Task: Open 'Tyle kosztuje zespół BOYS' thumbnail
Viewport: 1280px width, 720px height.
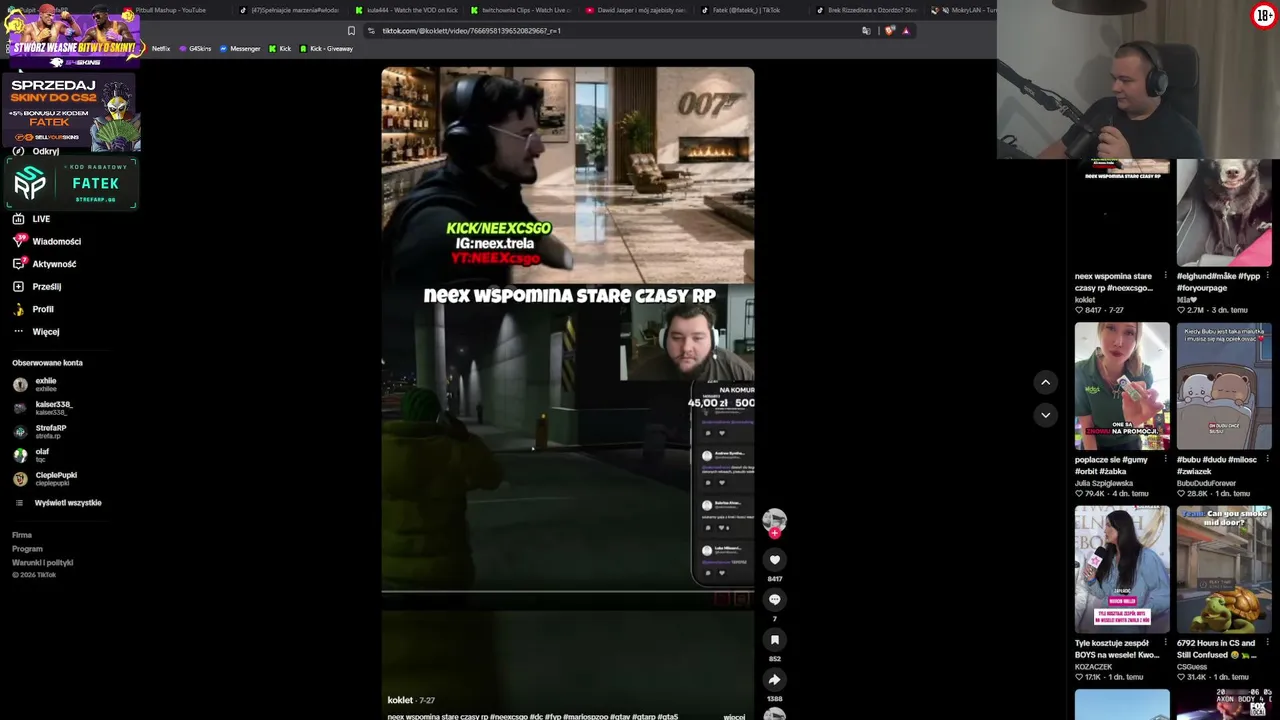Action: pos(1122,569)
